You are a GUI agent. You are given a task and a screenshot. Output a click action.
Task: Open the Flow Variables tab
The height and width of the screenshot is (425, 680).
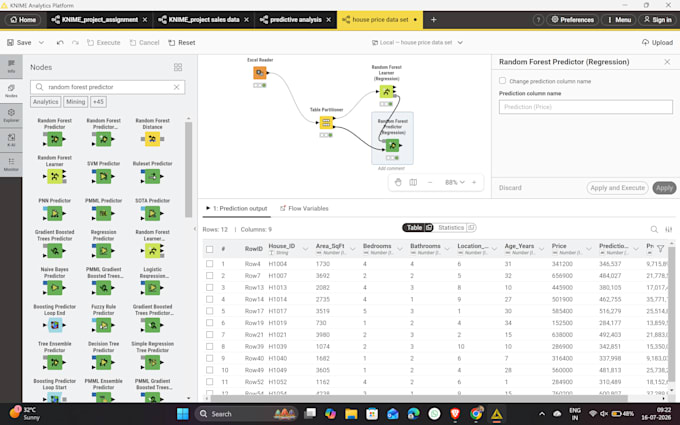click(x=304, y=208)
